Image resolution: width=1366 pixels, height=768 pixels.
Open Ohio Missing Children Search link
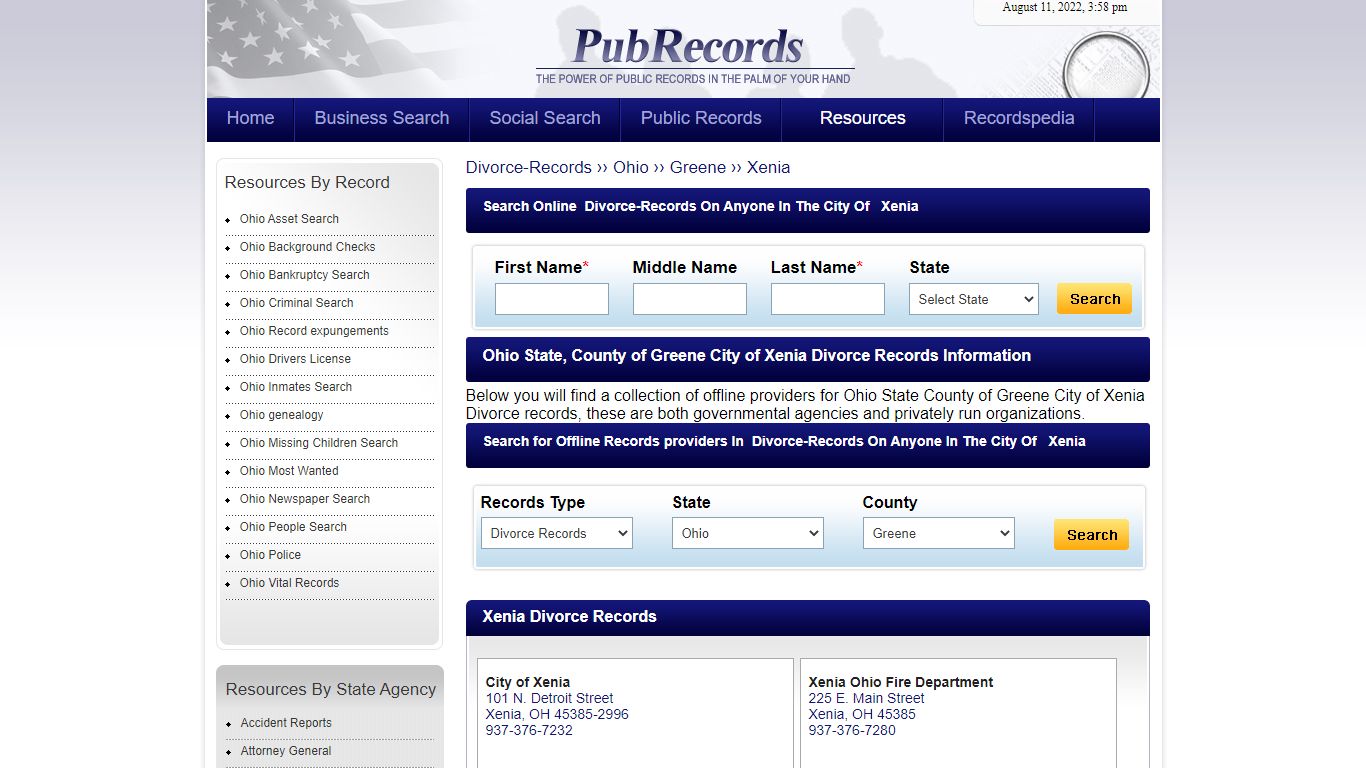tap(319, 443)
